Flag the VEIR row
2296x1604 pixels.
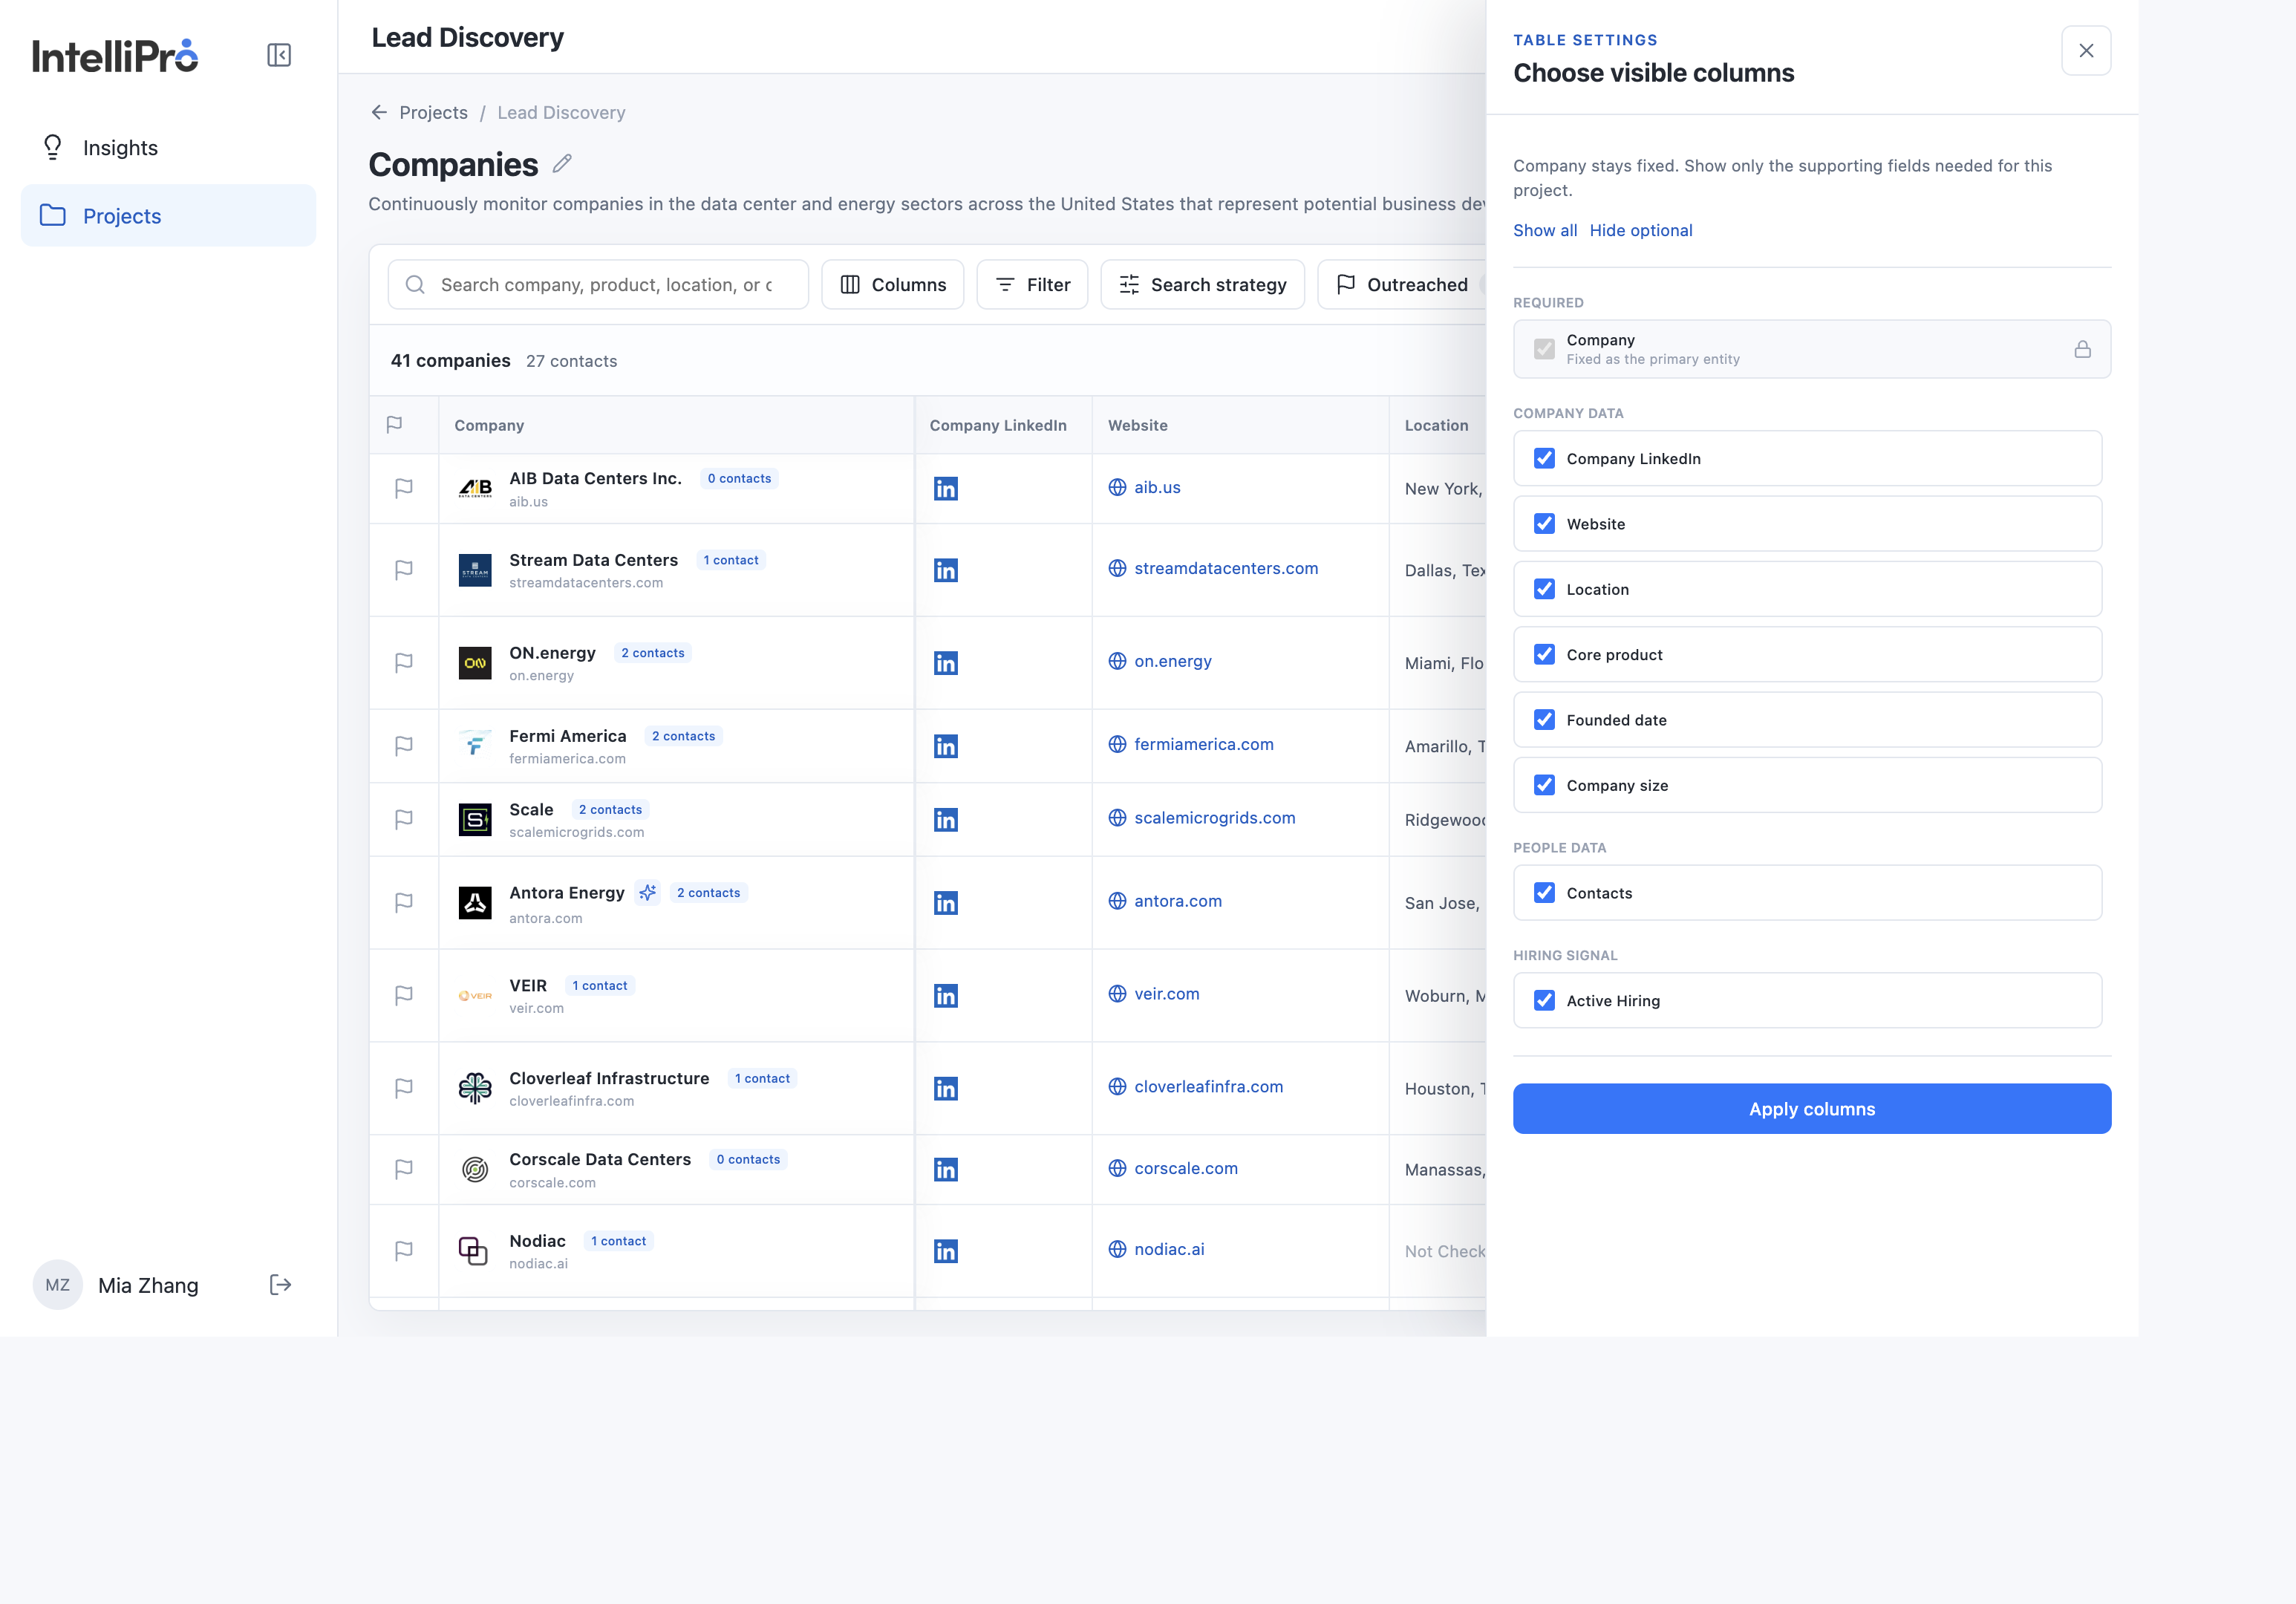[x=404, y=996]
